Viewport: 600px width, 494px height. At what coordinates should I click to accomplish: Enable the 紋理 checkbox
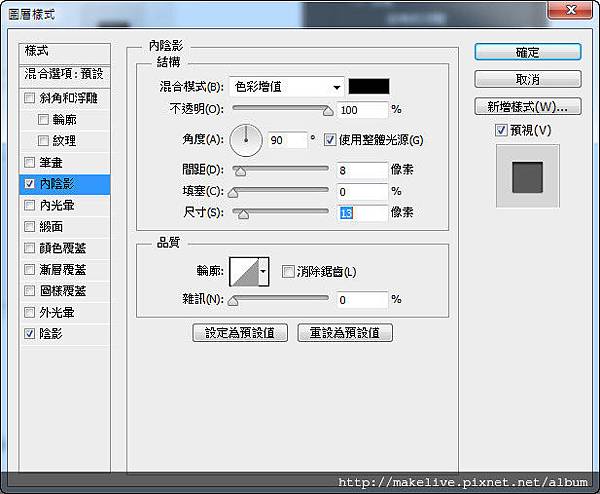pos(43,141)
